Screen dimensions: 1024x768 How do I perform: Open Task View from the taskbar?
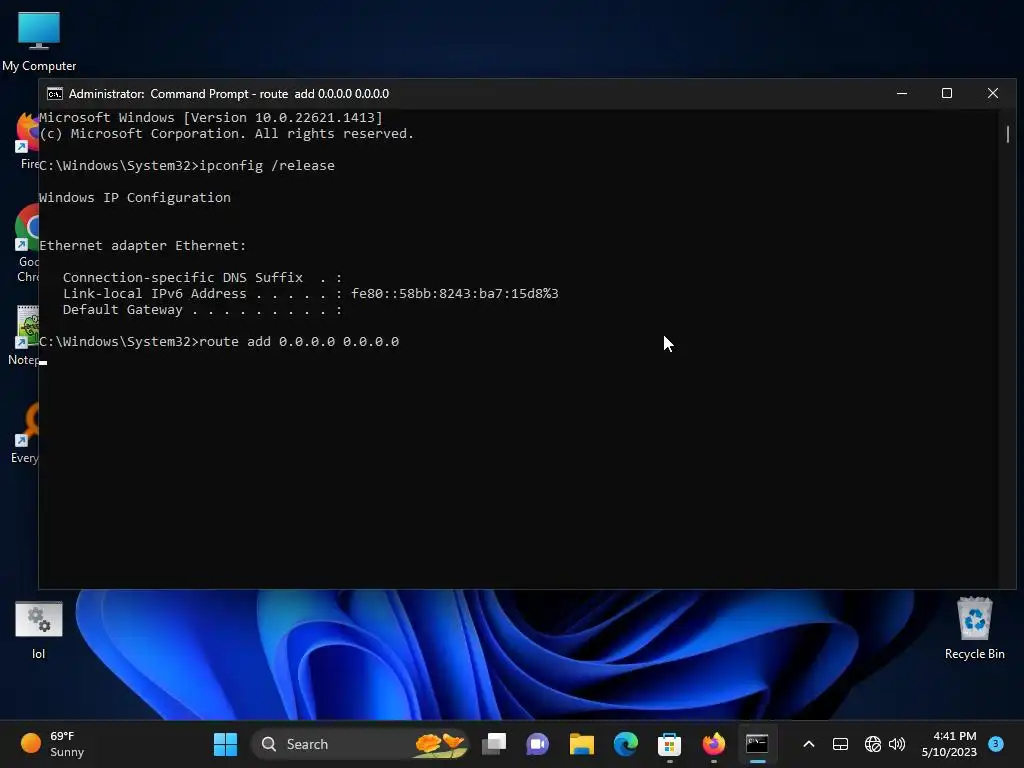pyautogui.click(x=494, y=744)
